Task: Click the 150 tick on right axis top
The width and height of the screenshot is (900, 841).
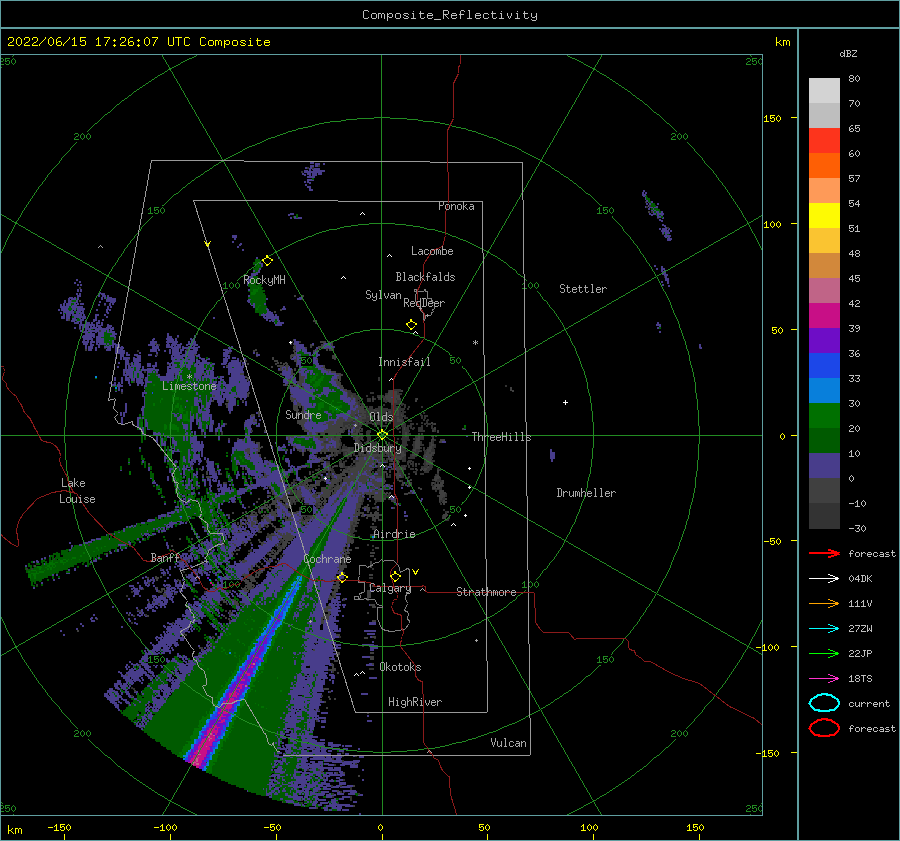Action: click(773, 118)
